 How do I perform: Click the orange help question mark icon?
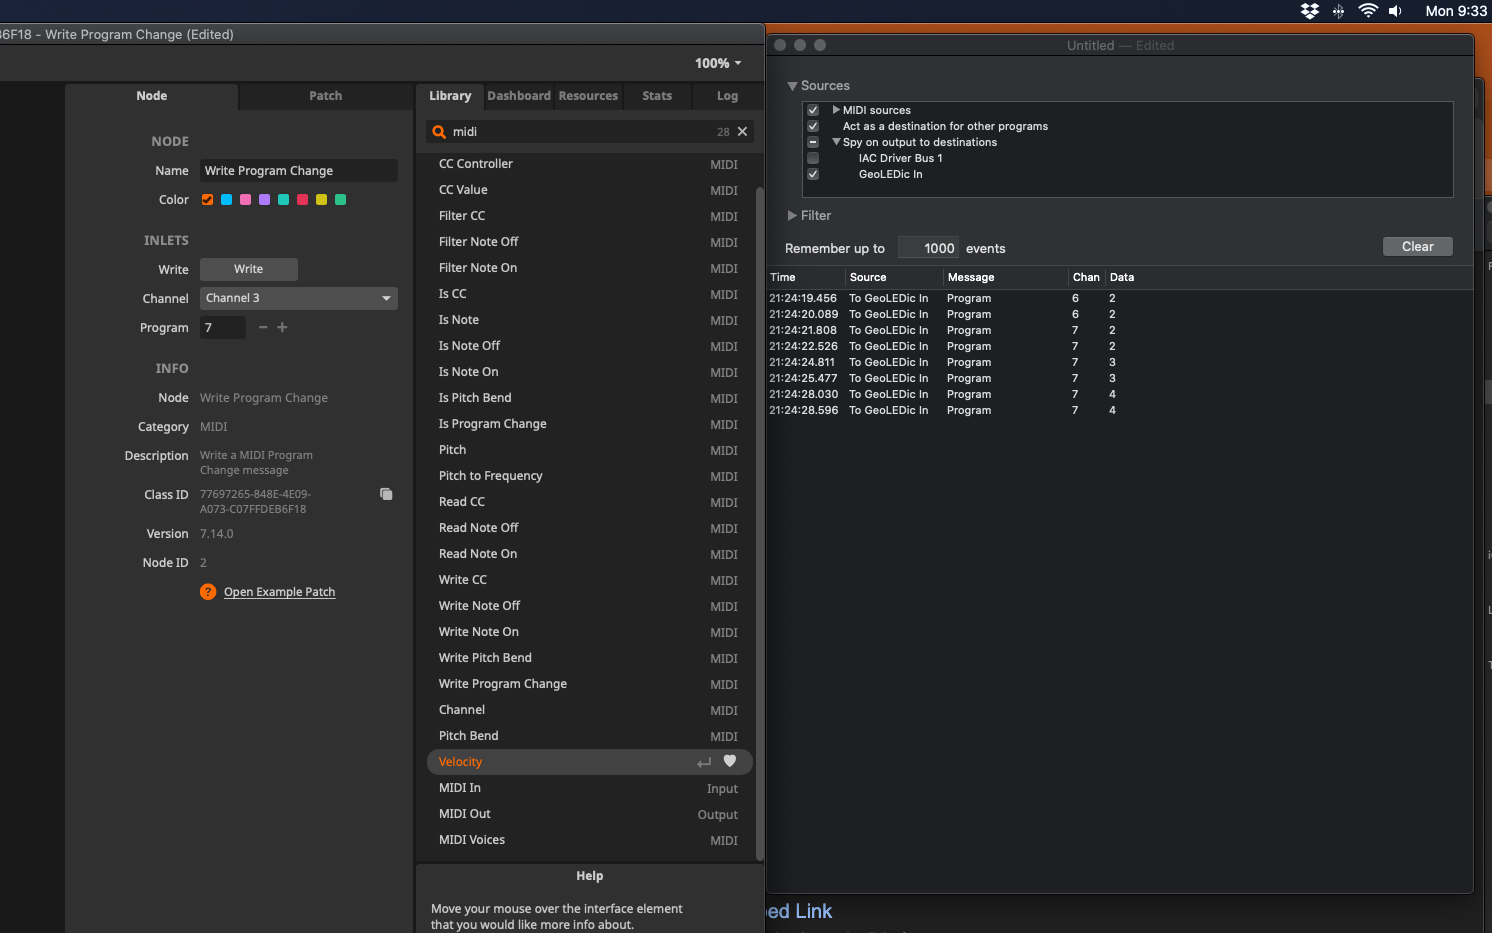(x=208, y=592)
